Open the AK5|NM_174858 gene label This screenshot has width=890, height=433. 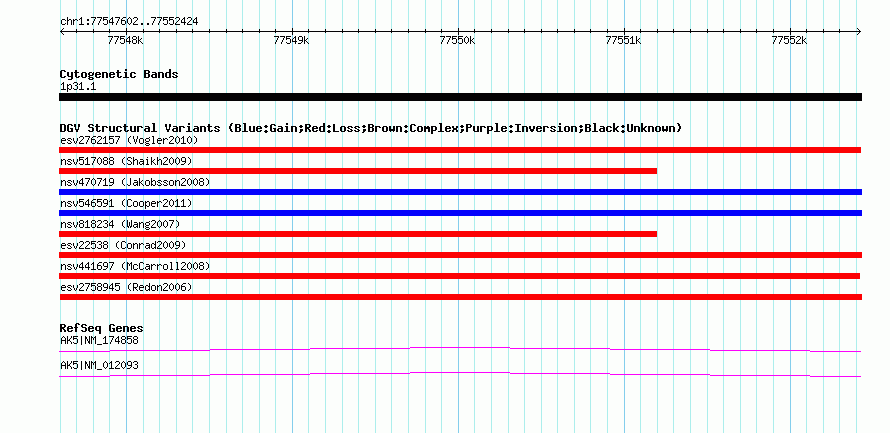(x=99, y=340)
